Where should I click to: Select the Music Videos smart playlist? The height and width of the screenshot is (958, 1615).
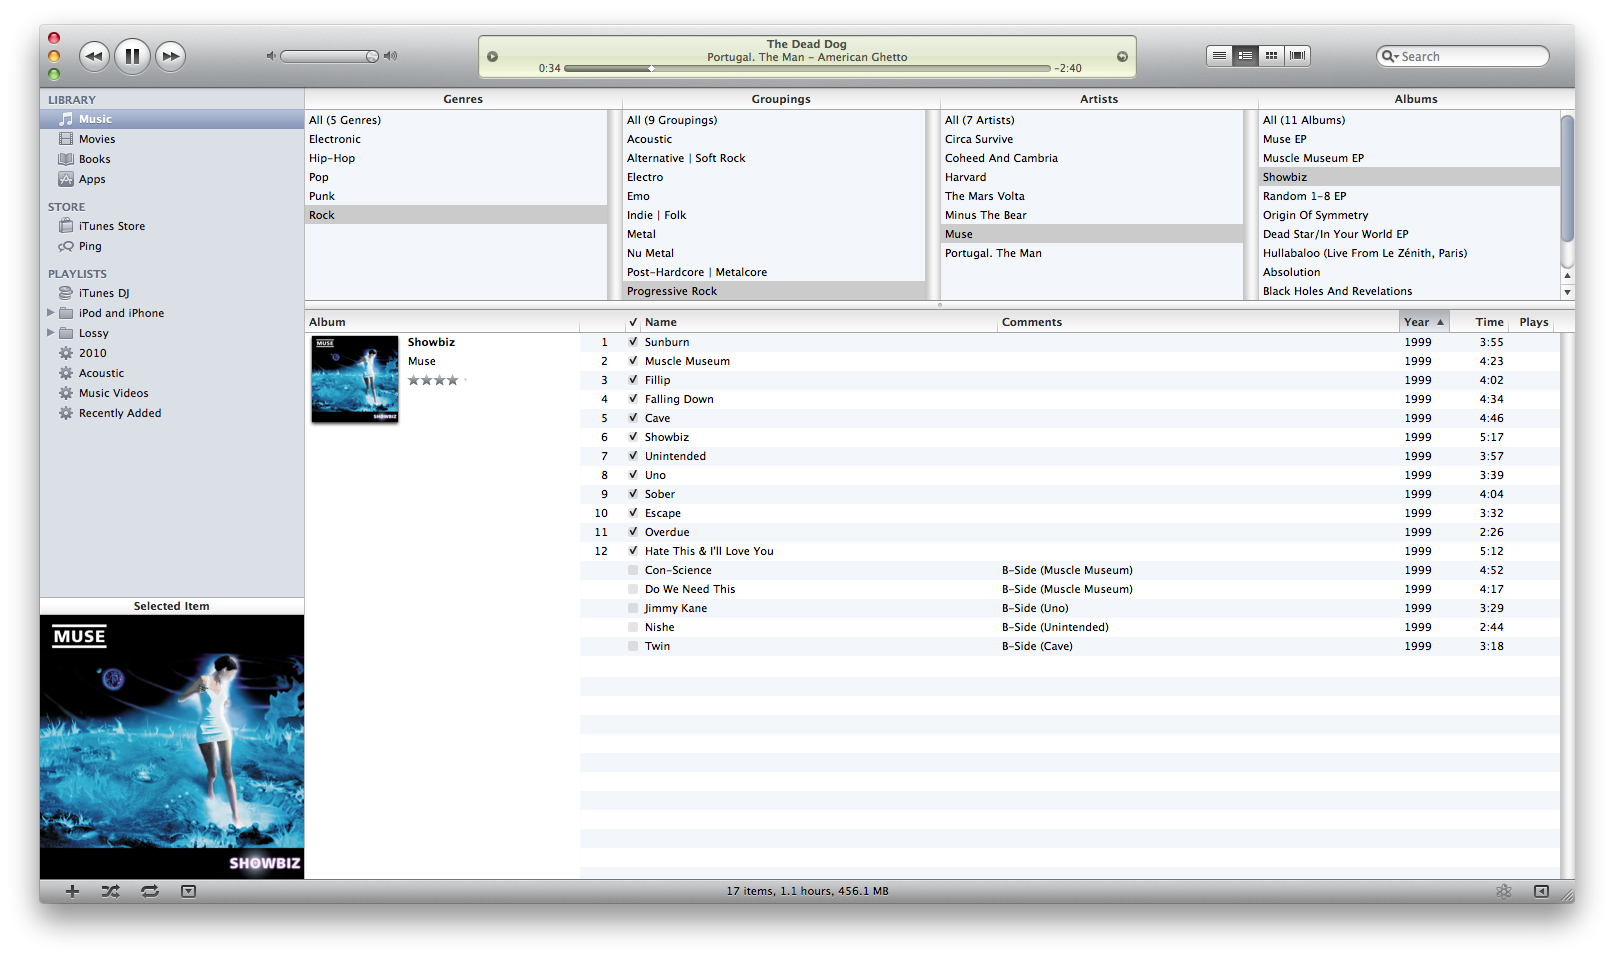(172, 393)
